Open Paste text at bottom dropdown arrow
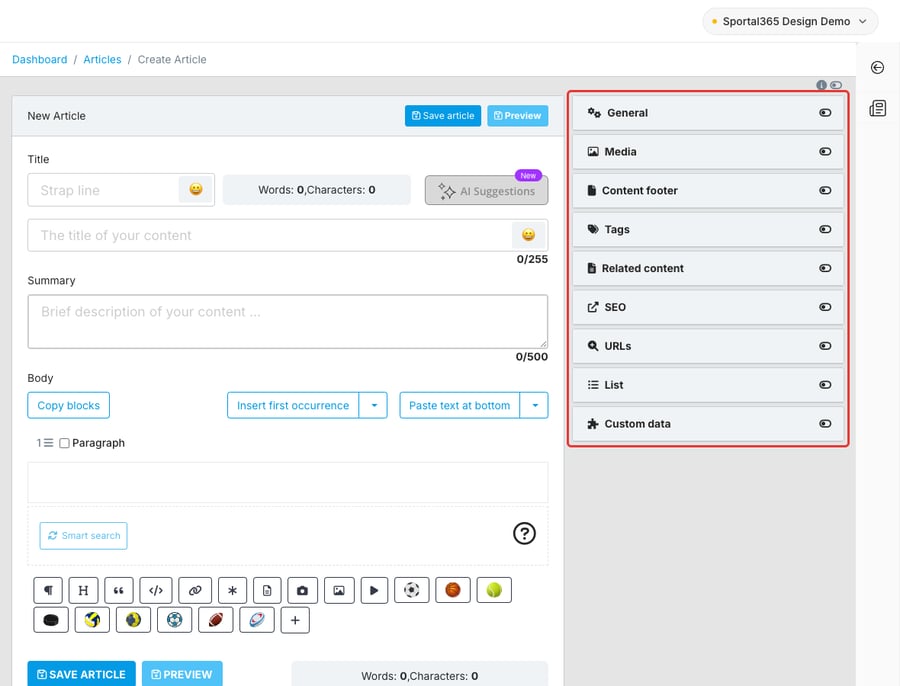The height and width of the screenshot is (686, 900). click(x=534, y=405)
